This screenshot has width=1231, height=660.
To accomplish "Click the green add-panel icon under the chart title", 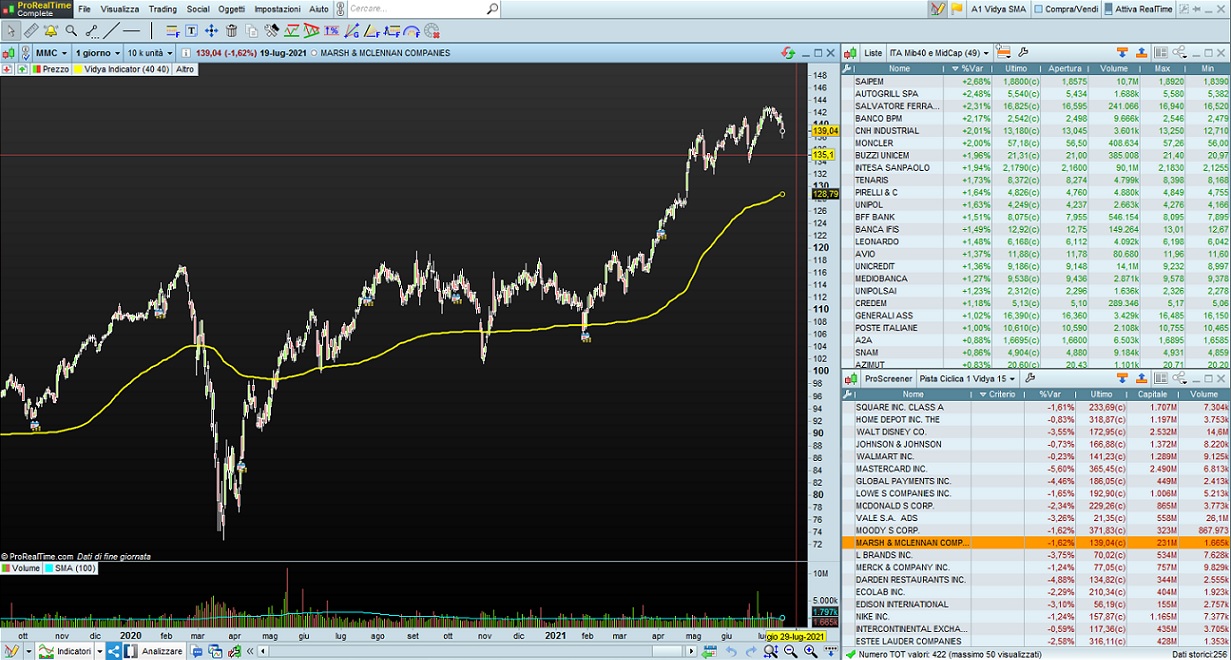I will click(22, 69).
